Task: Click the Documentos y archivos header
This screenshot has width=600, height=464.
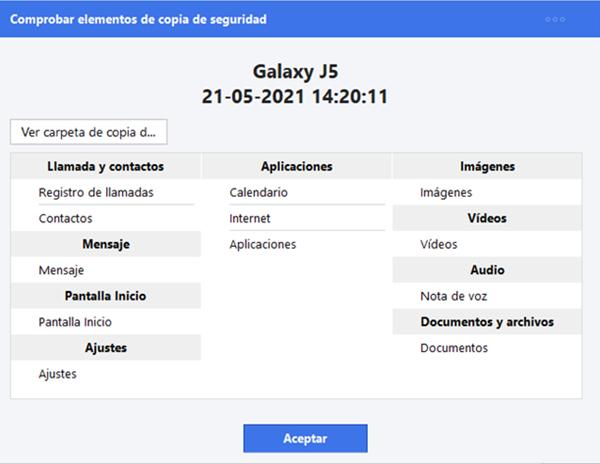Action: coord(487,322)
